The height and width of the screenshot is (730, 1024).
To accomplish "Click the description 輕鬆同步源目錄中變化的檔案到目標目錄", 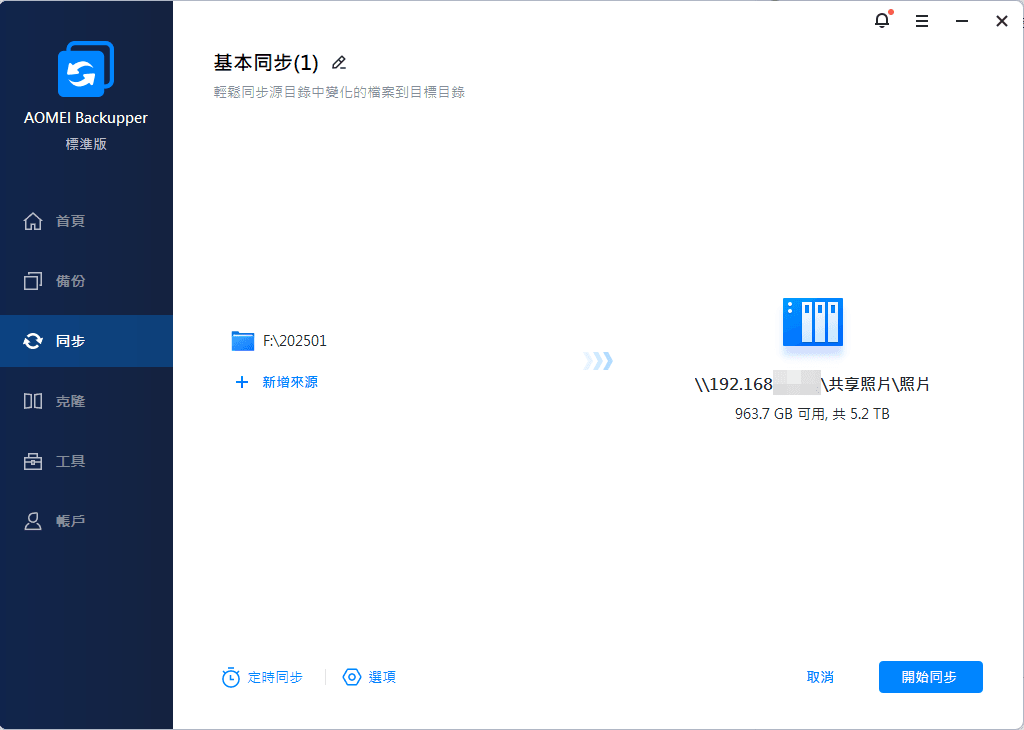I will [339, 92].
